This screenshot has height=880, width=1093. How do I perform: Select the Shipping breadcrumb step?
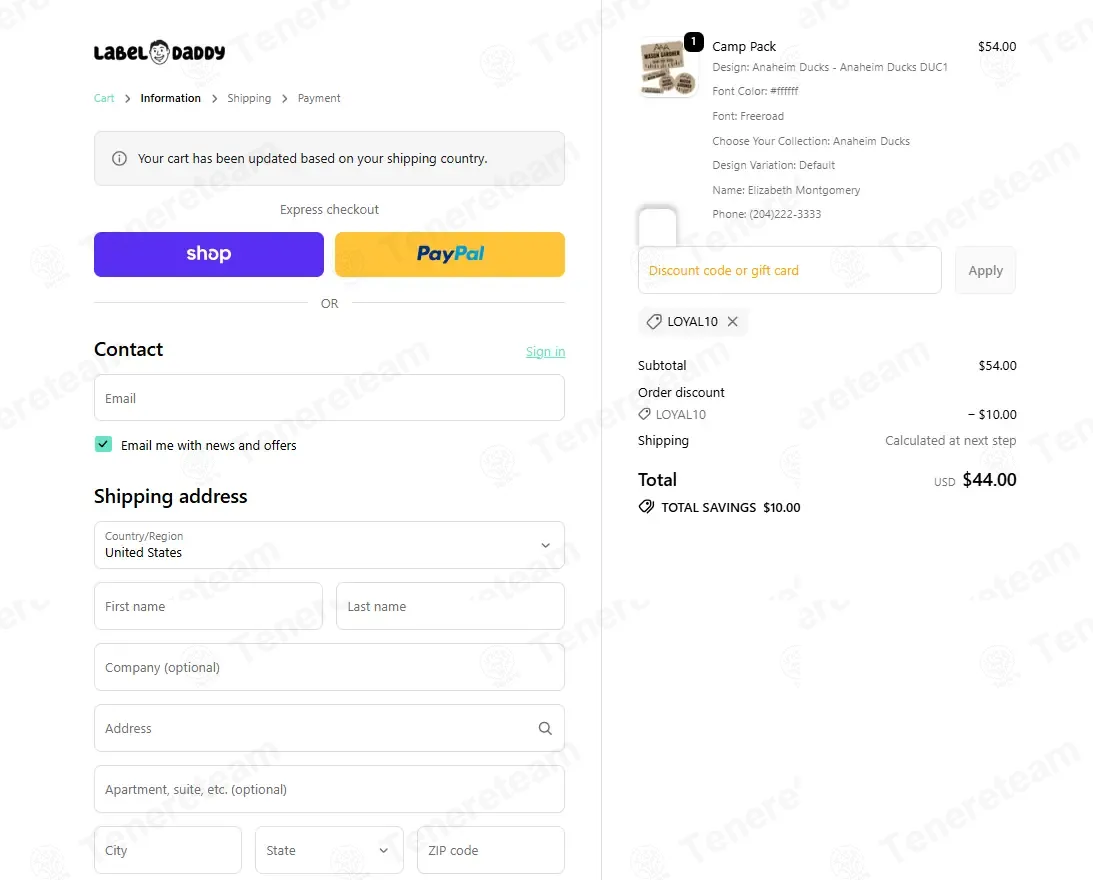coord(249,98)
